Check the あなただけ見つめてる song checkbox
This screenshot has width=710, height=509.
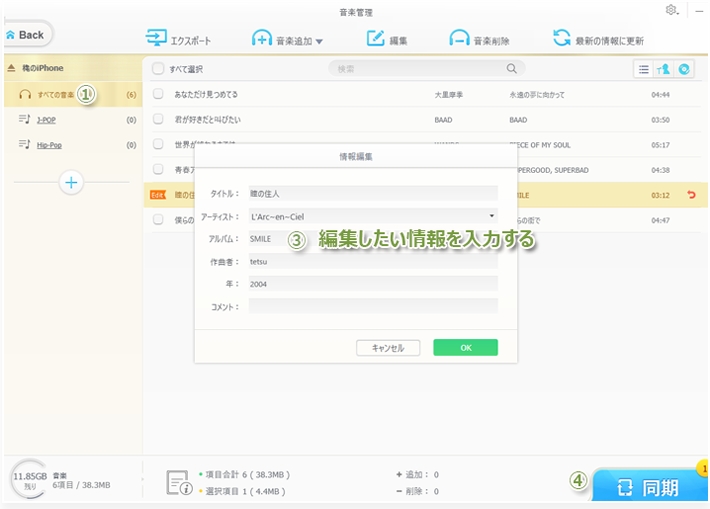158,94
